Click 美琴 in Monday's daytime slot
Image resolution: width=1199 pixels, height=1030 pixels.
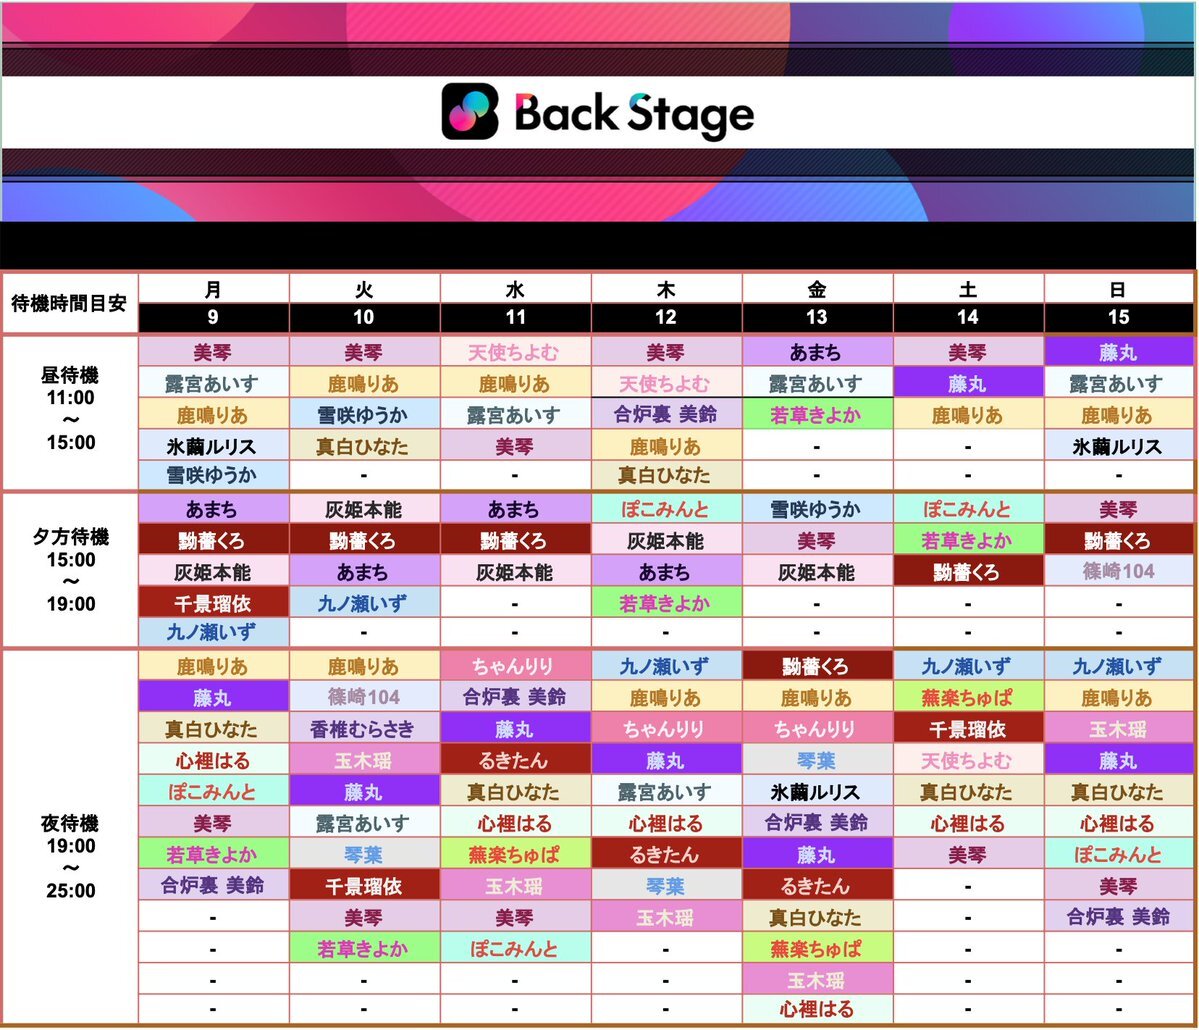tap(213, 352)
